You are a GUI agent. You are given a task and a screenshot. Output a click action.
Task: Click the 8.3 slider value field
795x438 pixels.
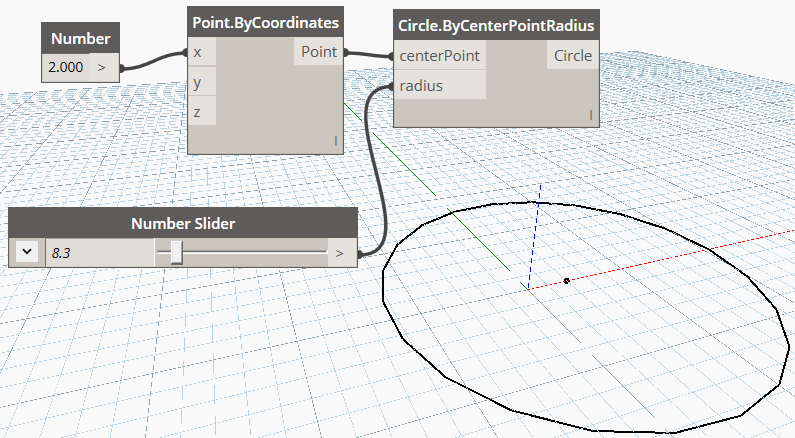pos(100,252)
